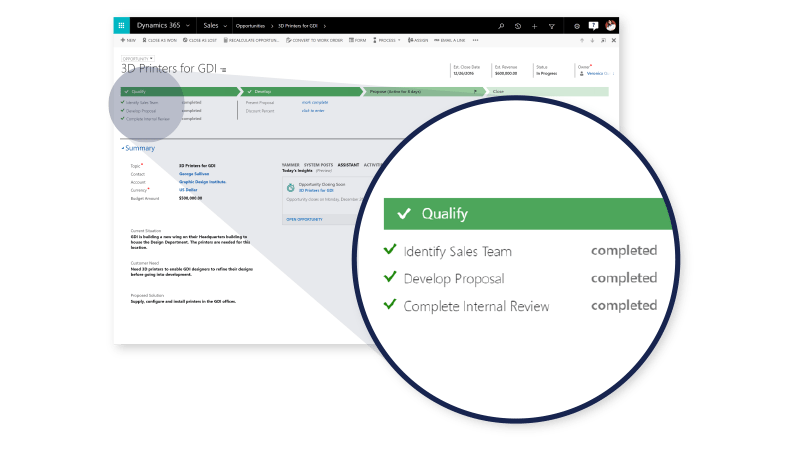The image size is (800, 450).
Task: Open the user profile avatar
Action: point(610,25)
